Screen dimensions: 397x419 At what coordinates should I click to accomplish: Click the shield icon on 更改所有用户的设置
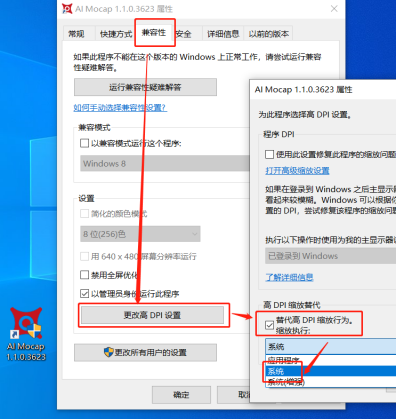(x=109, y=352)
